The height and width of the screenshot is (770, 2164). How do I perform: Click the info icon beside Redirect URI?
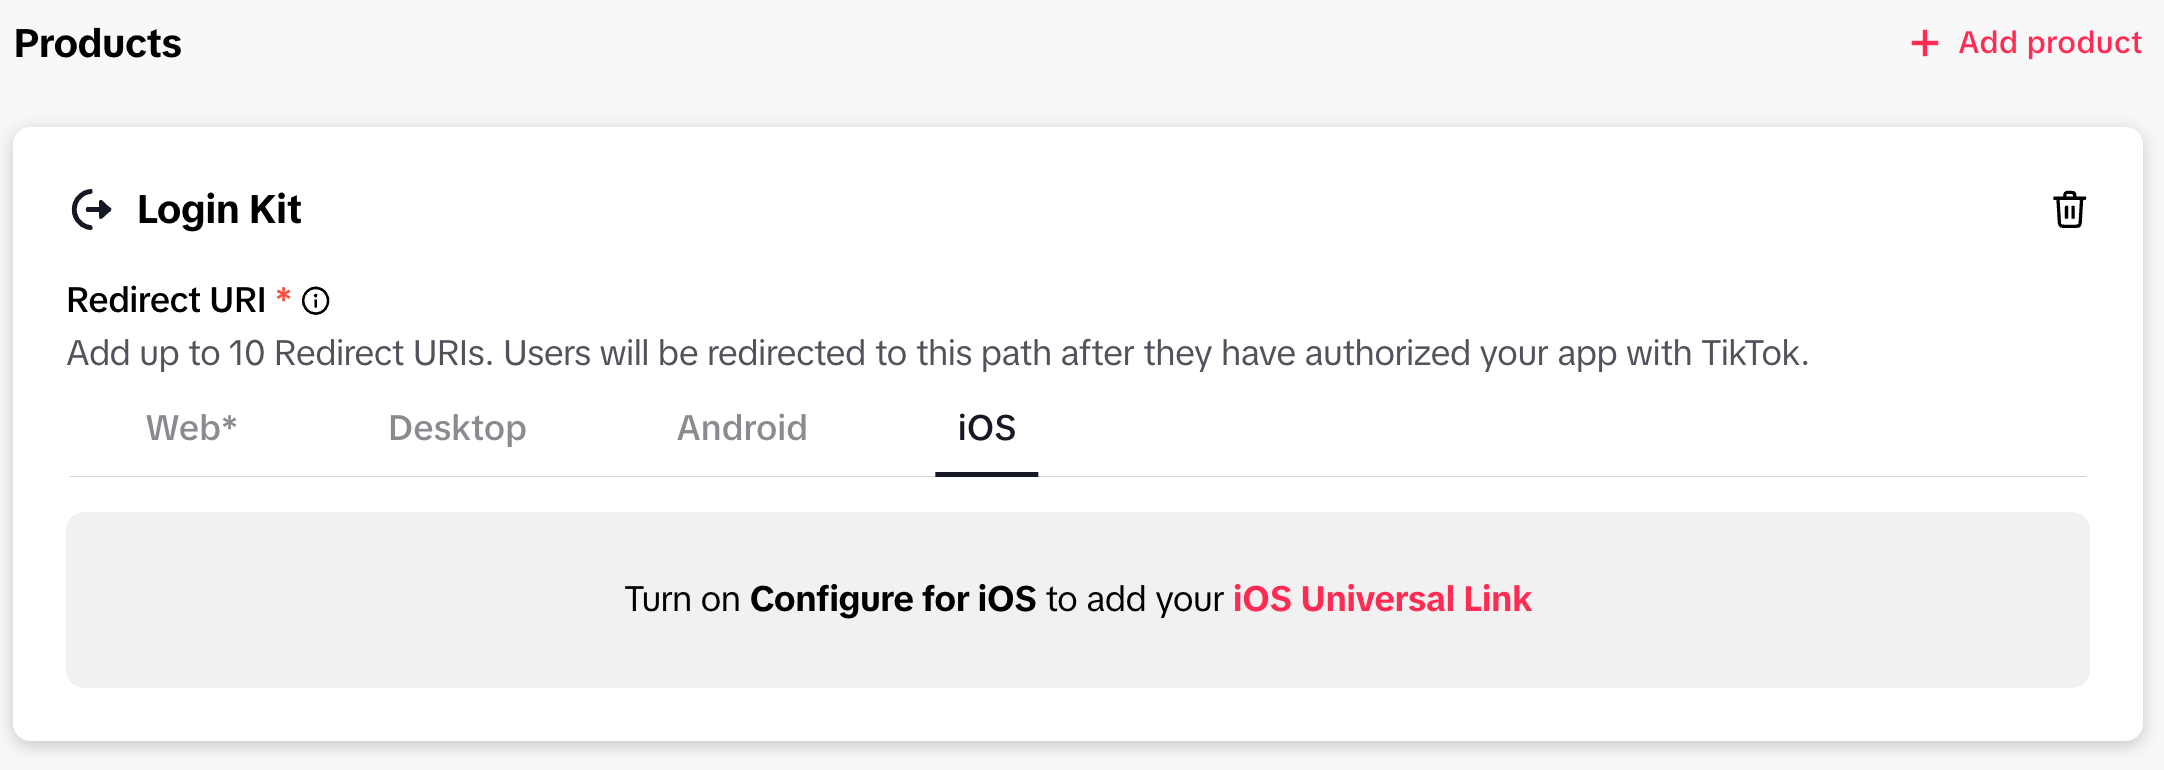point(316,301)
